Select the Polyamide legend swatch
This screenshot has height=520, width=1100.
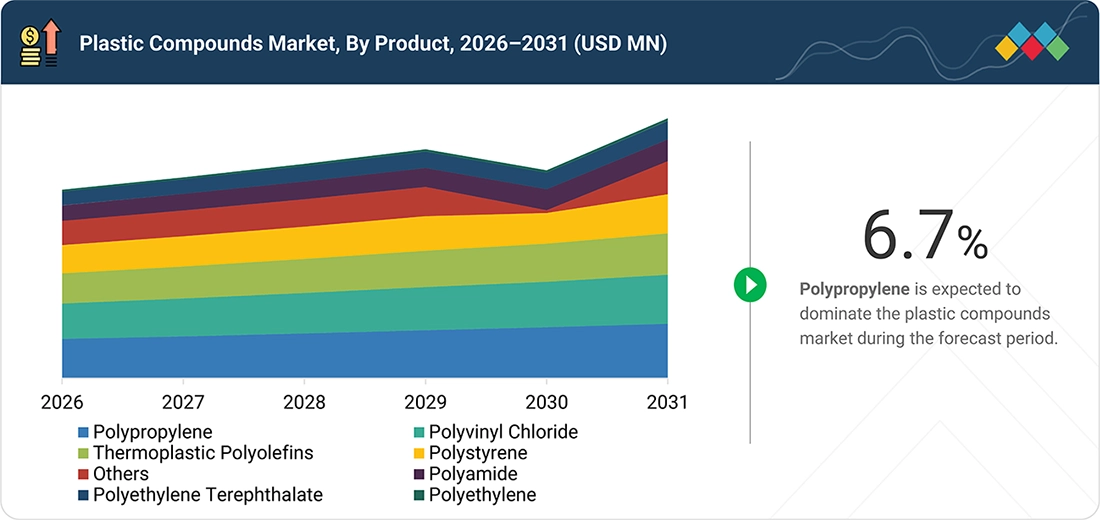pos(419,474)
